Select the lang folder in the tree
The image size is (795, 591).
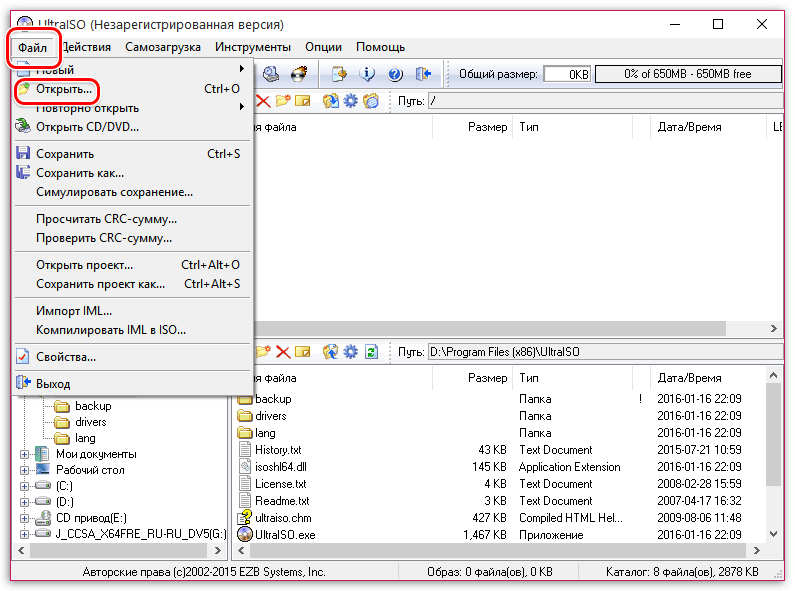click(85, 438)
